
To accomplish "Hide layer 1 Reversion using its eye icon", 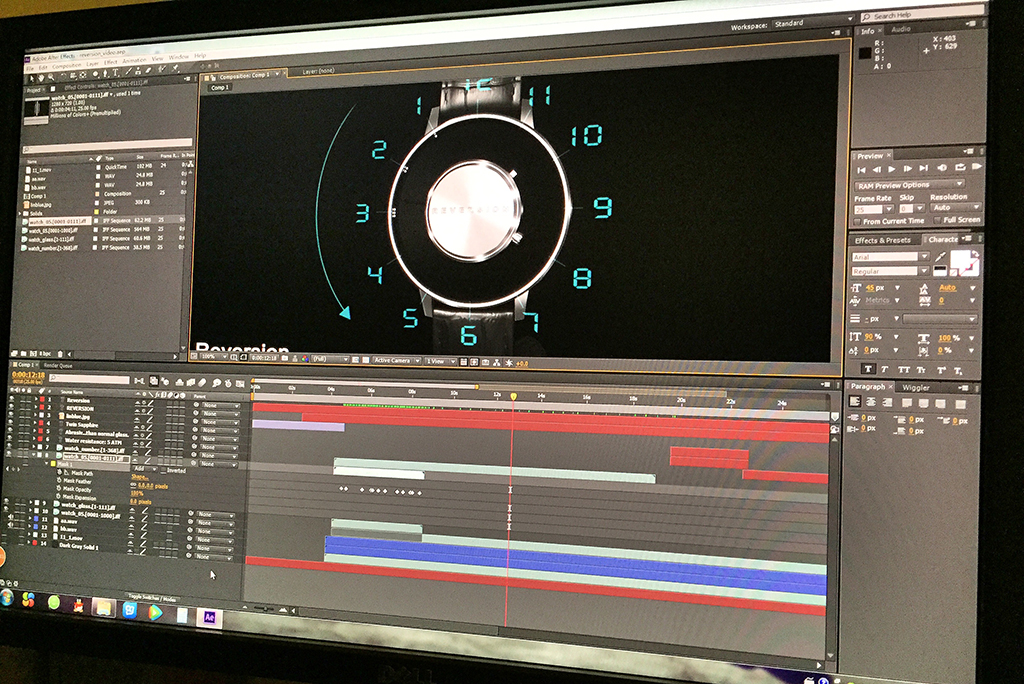I will (10, 399).
